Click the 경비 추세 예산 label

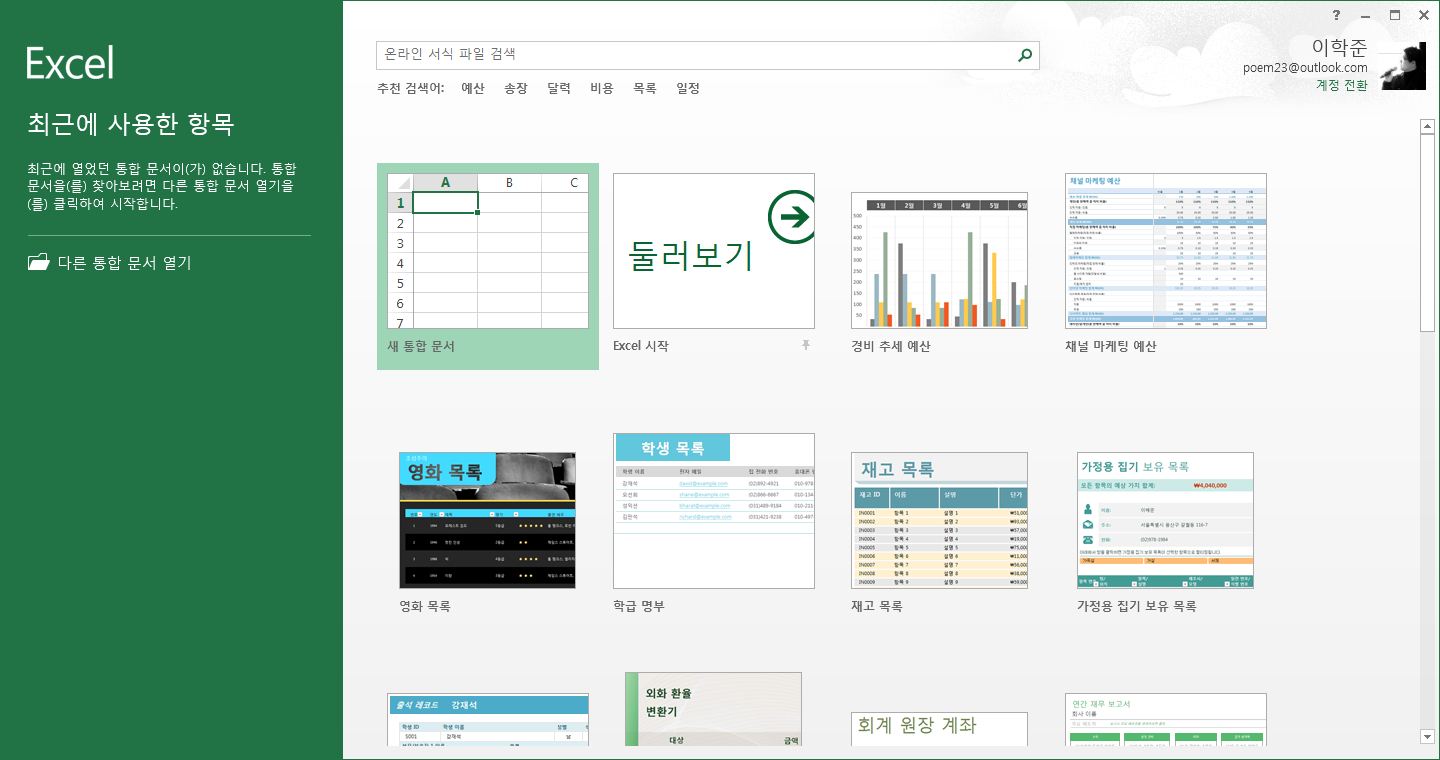891,346
